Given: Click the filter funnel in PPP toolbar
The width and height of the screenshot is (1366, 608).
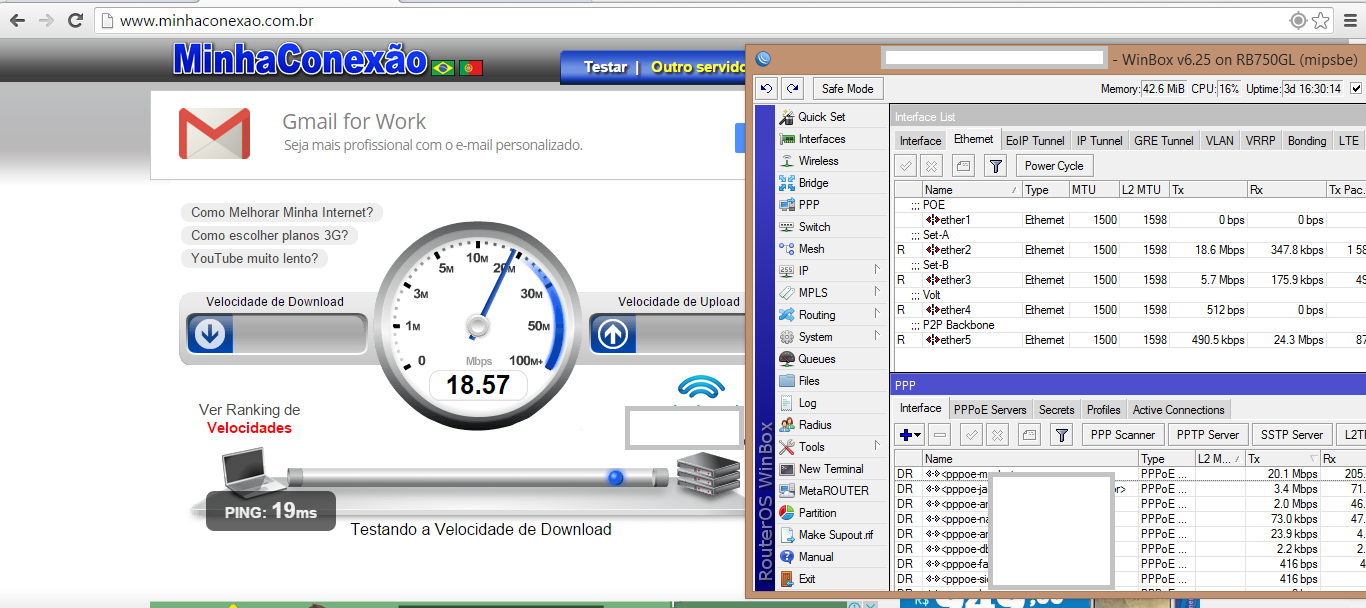Looking at the screenshot, I should click(1062, 435).
